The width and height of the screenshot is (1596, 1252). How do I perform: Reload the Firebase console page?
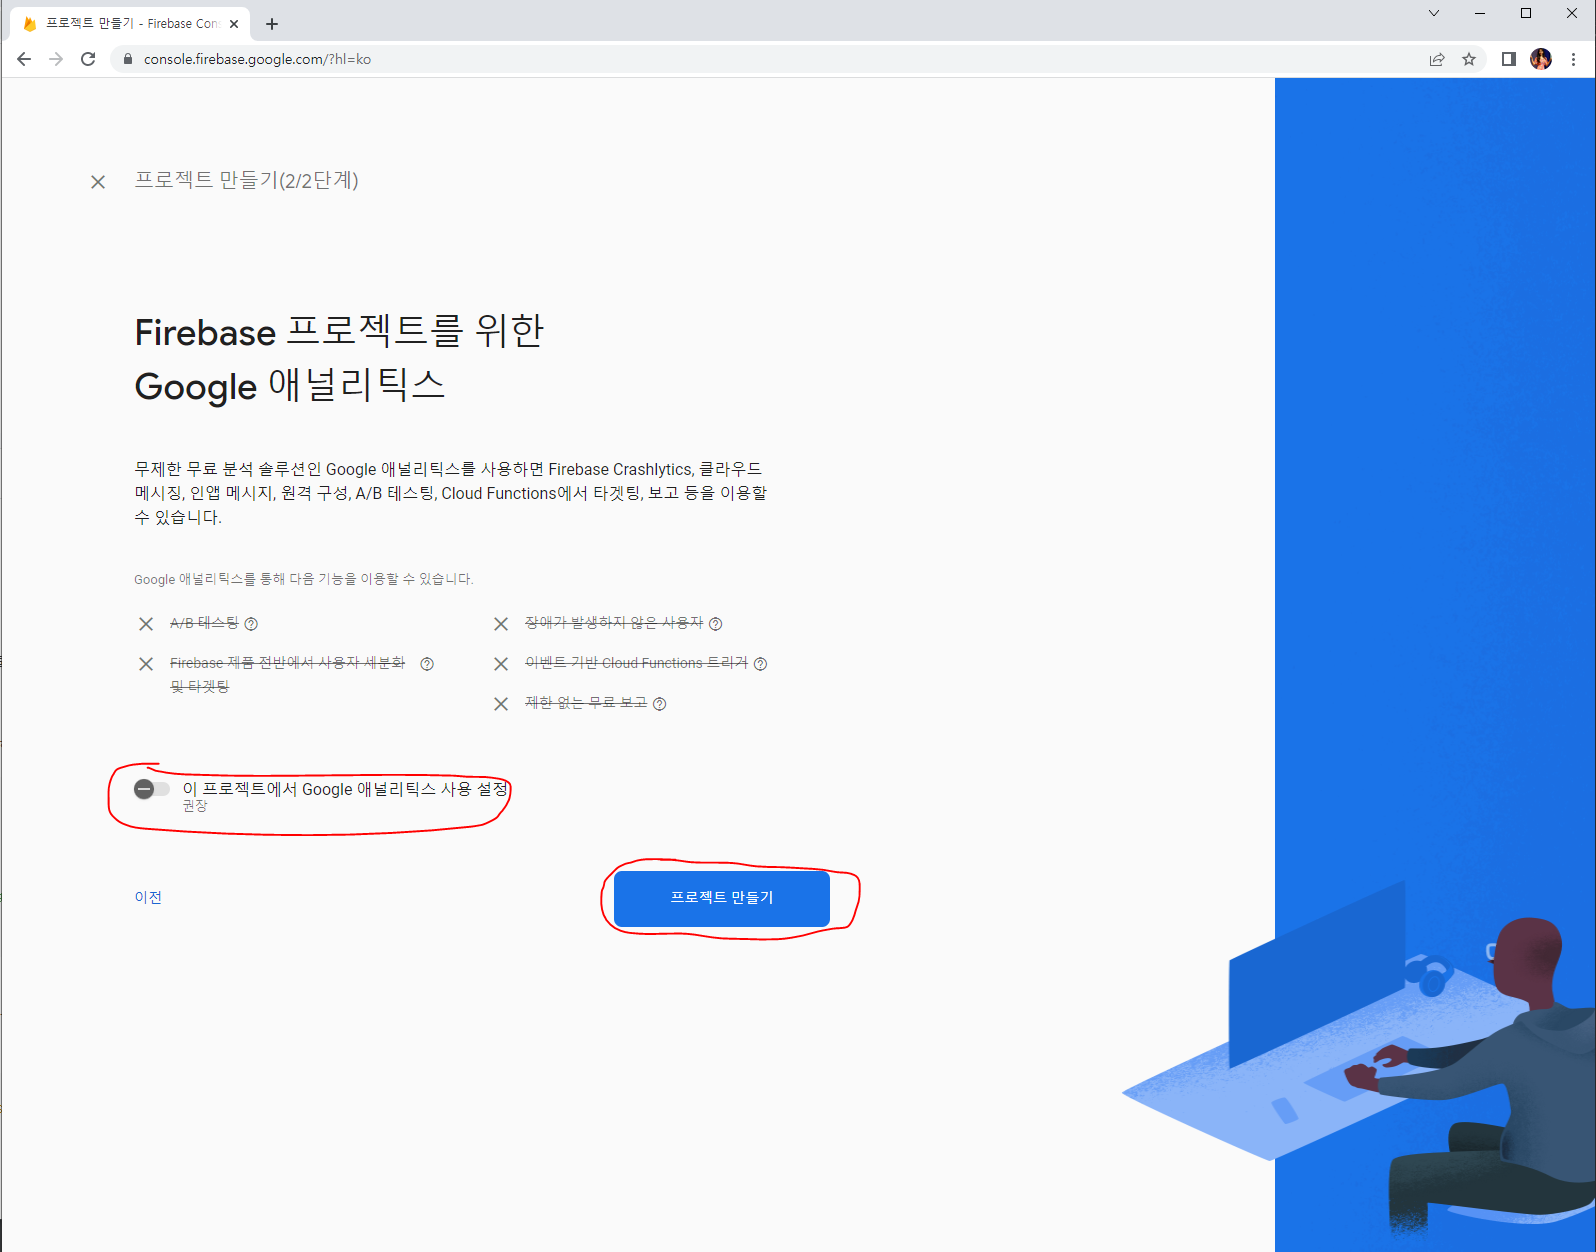[x=88, y=59]
